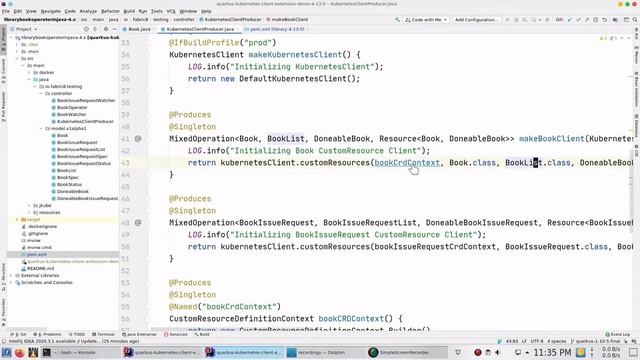Open the File menu

[x=6, y=11]
